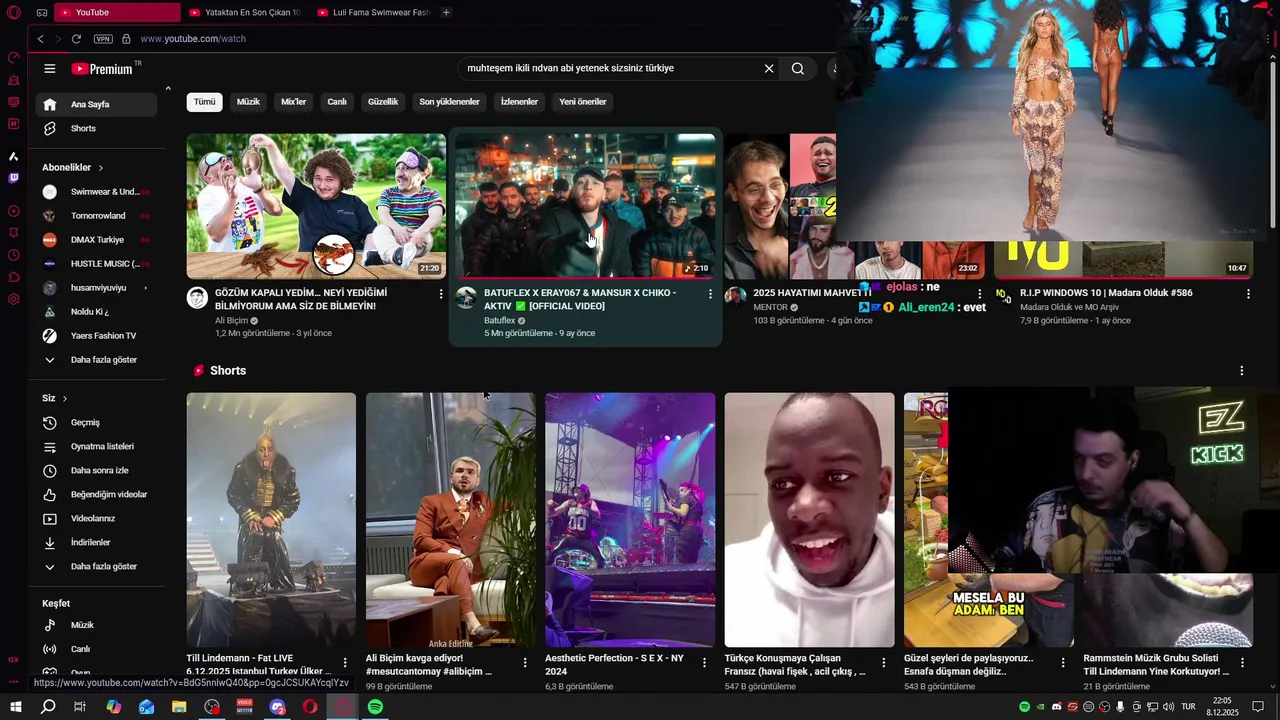Switch to Luli Fama Swimwear tab

[x=373, y=12]
